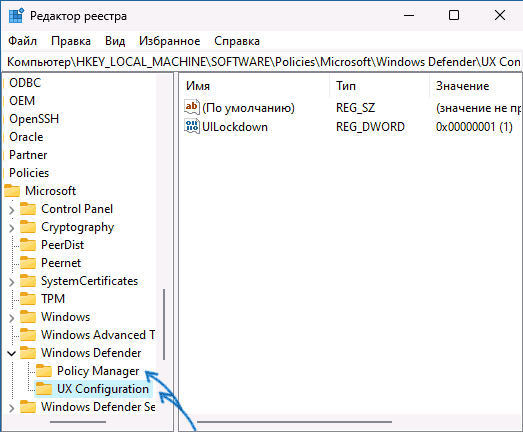The image size is (523, 432).
Task: Expand the Windows key
Action: click(x=12, y=318)
